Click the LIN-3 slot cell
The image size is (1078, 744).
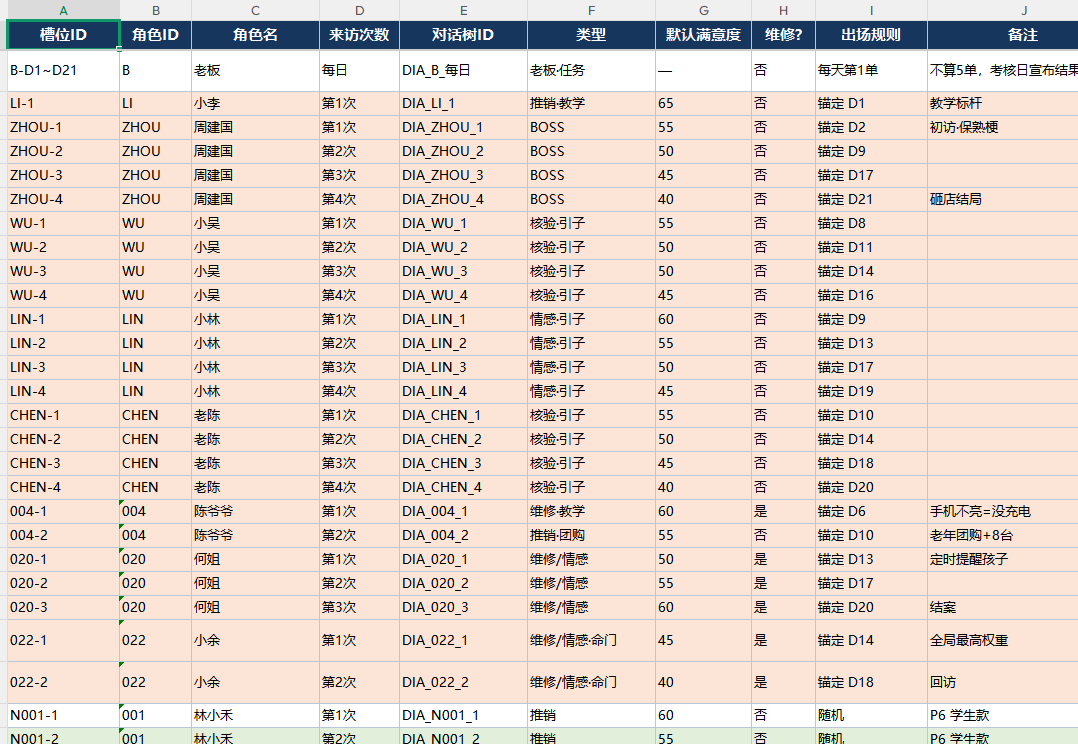(63, 367)
